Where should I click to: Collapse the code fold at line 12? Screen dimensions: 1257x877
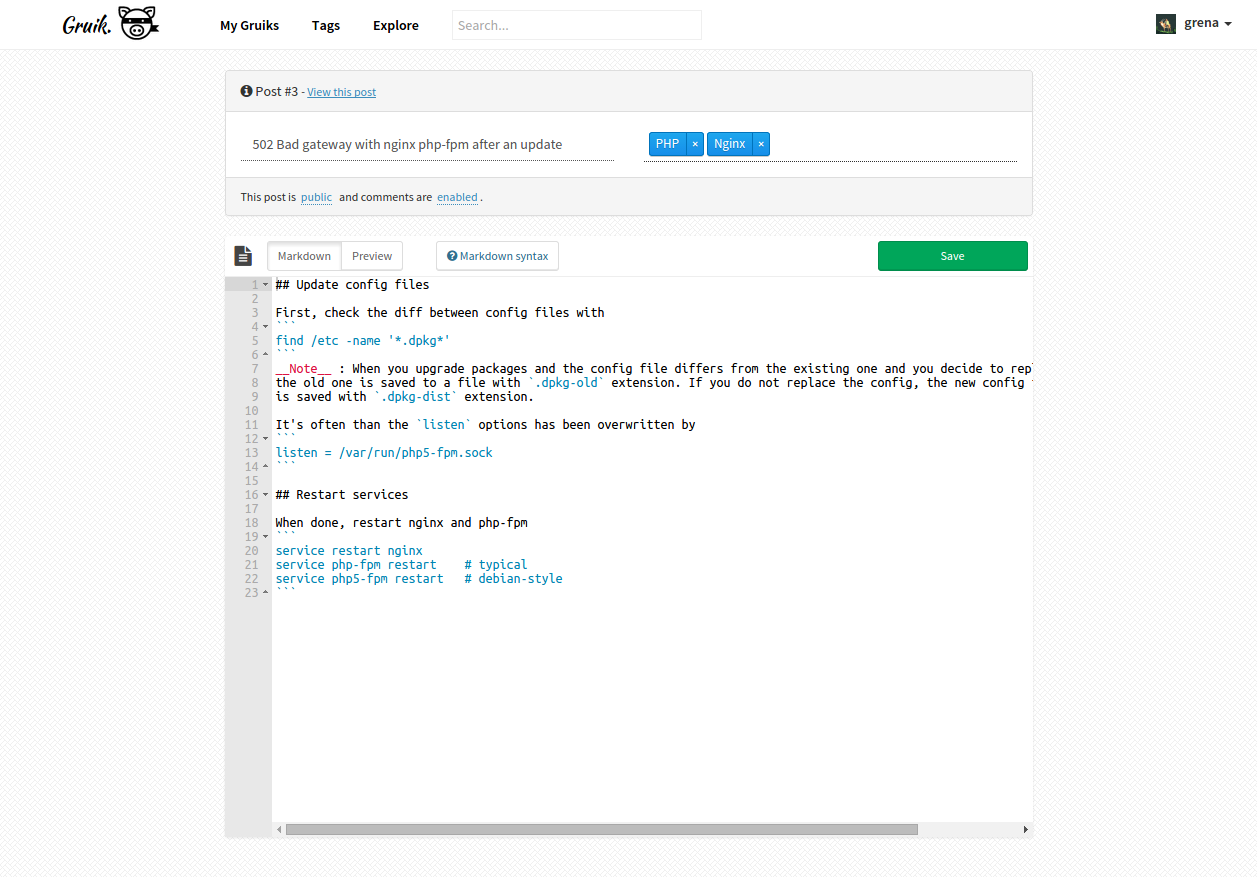tap(265, 438)
